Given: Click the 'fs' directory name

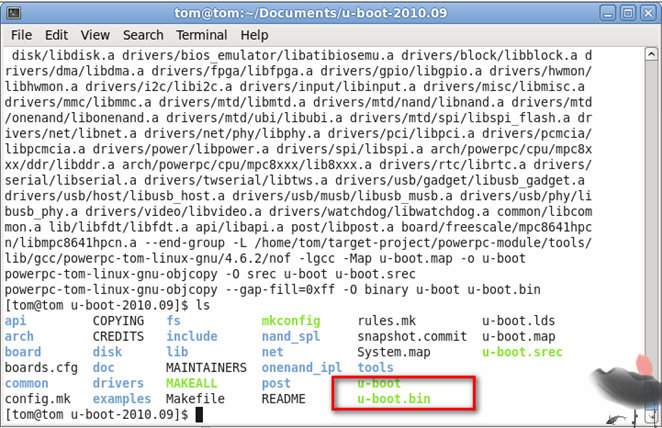Looking at the screenshot, I should click(174, 321).
